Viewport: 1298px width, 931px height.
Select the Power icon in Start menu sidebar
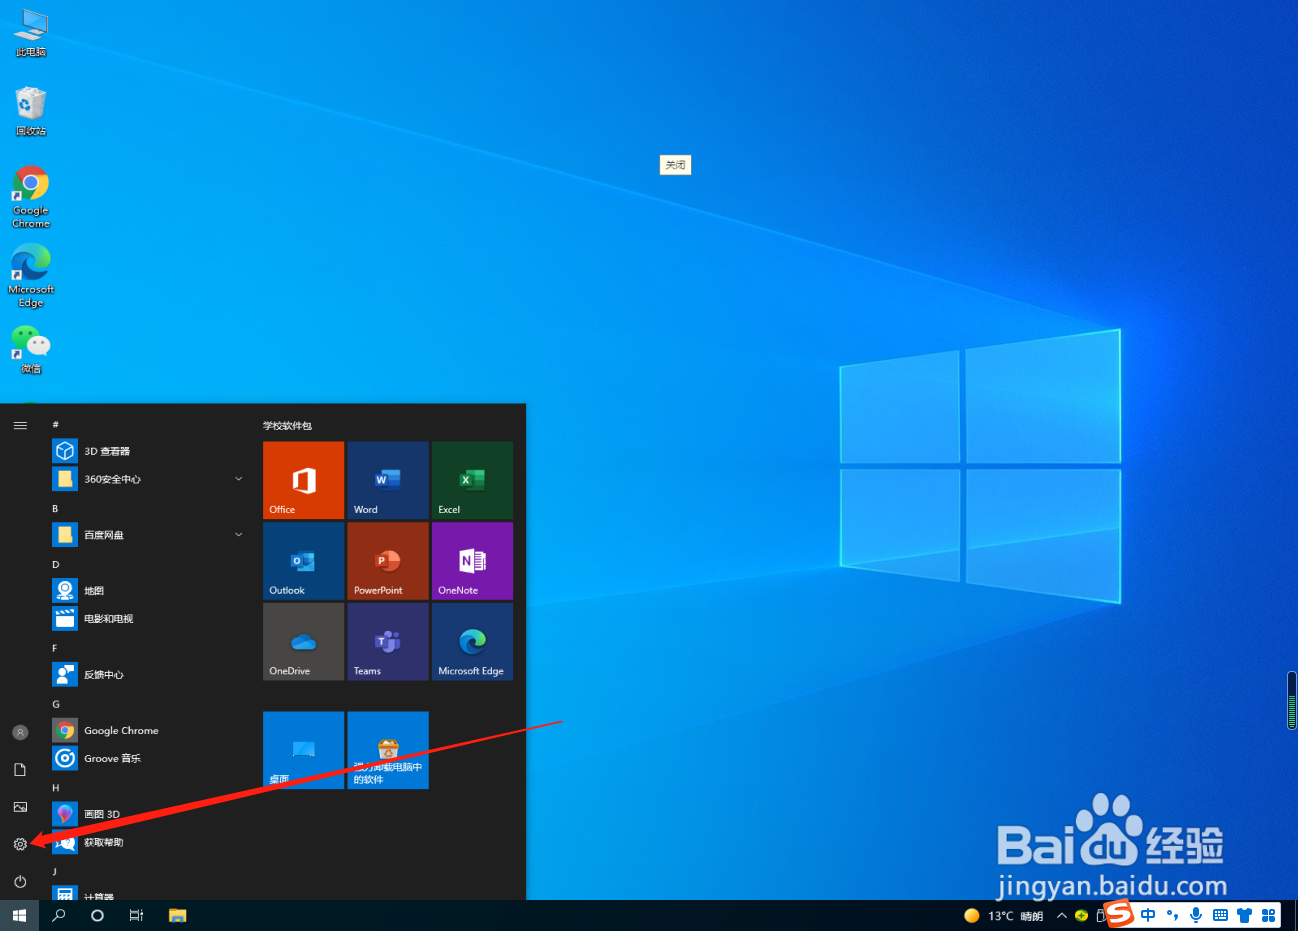(x=20, y=881)
